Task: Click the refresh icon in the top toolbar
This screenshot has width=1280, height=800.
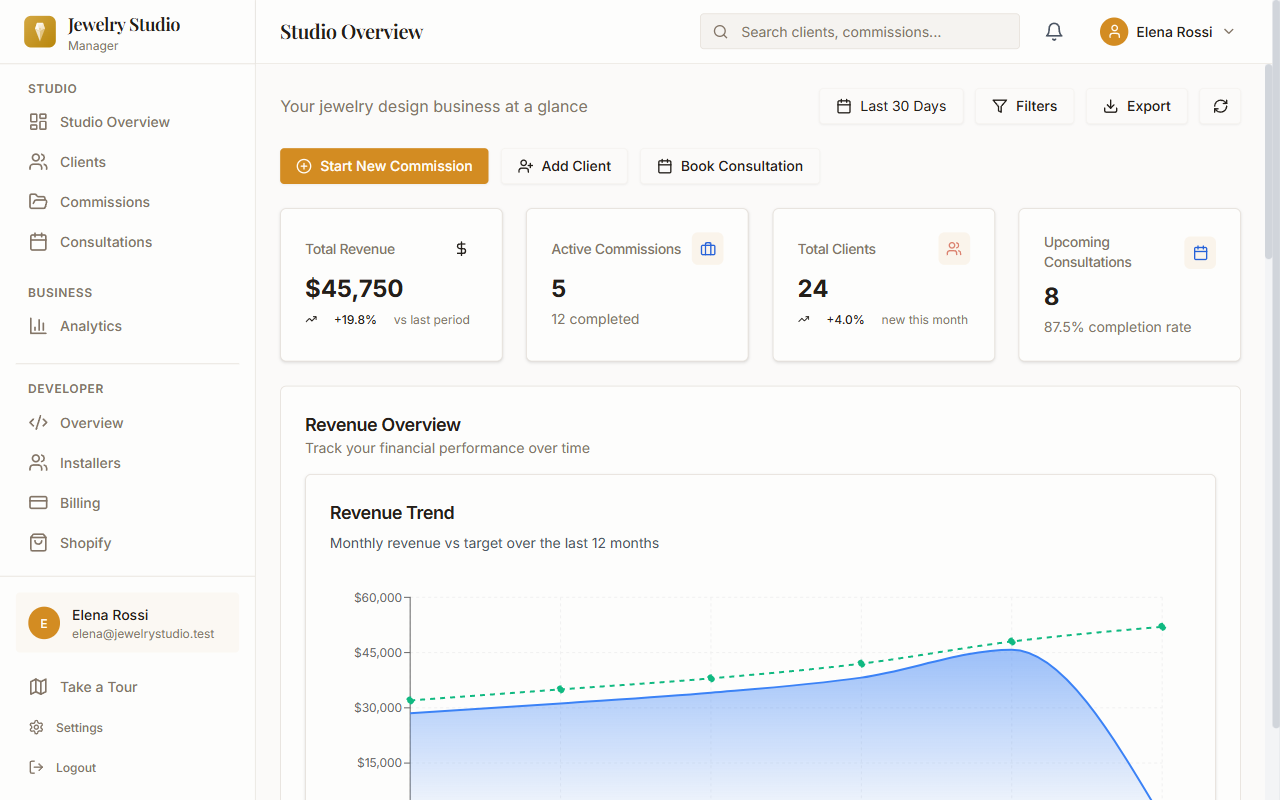Action: tap(1219, 106)
